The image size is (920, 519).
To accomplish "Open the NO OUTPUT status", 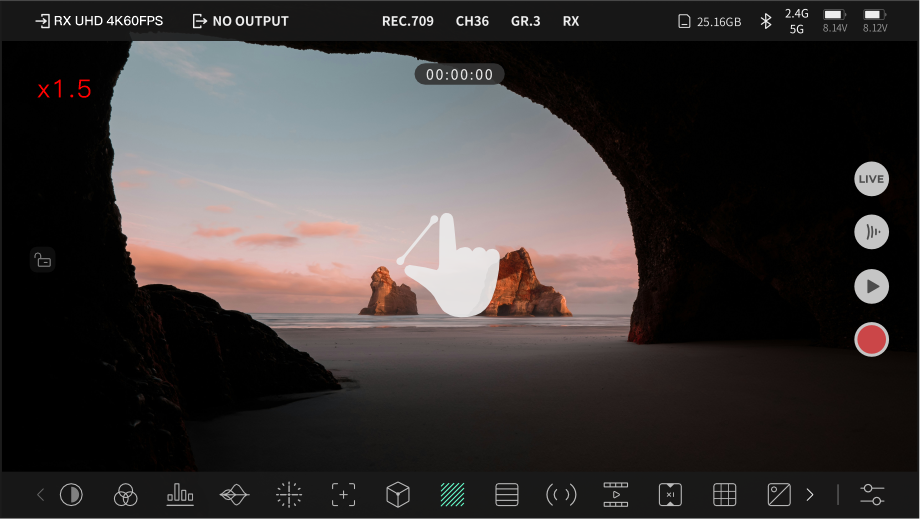I will click(241, 21).
